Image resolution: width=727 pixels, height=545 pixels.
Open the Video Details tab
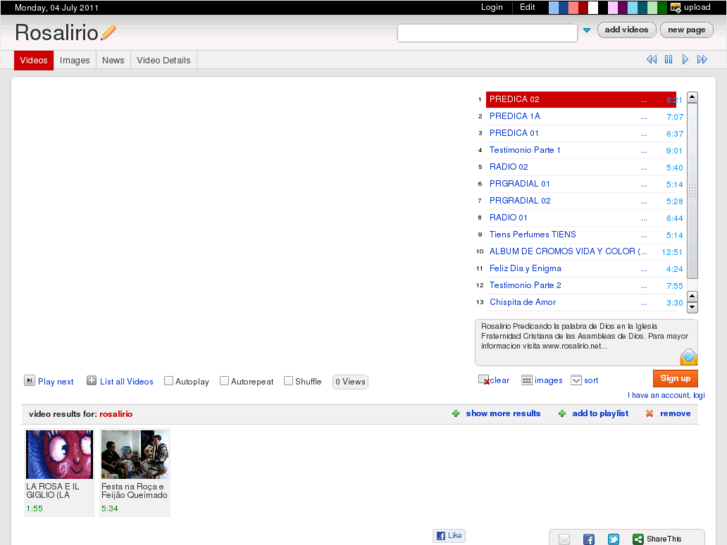tap(164, 60)
